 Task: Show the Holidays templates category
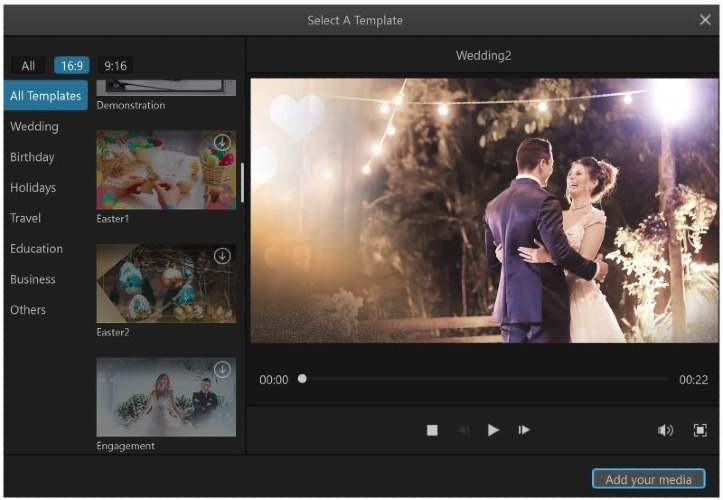(x=33, y=188)
